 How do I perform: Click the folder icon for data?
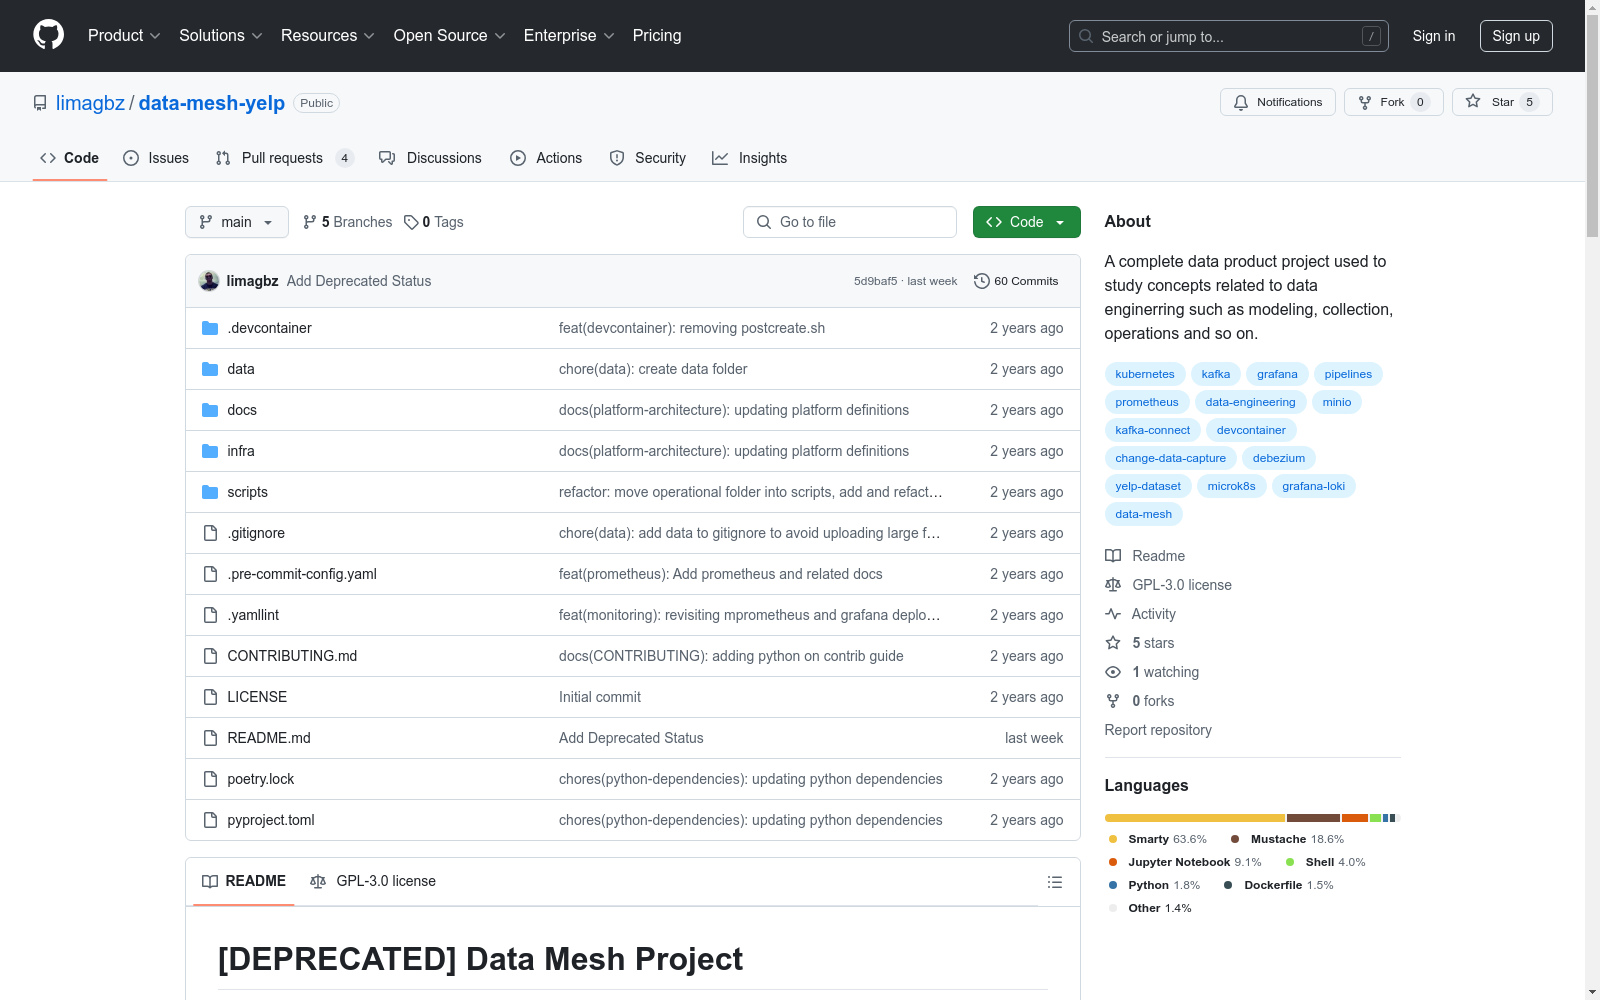pos(210,369)
